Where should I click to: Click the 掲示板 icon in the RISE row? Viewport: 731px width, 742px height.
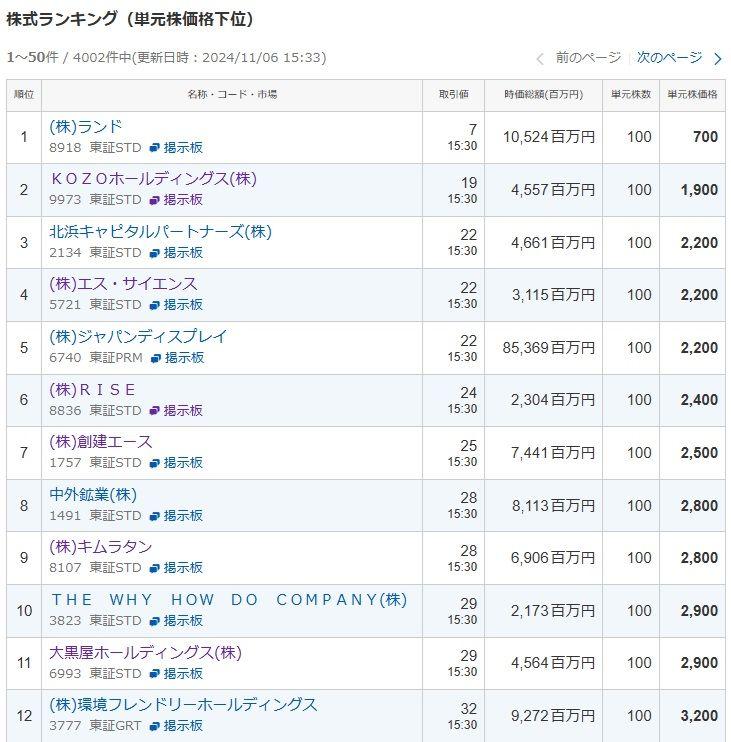(x=155, y=410)
